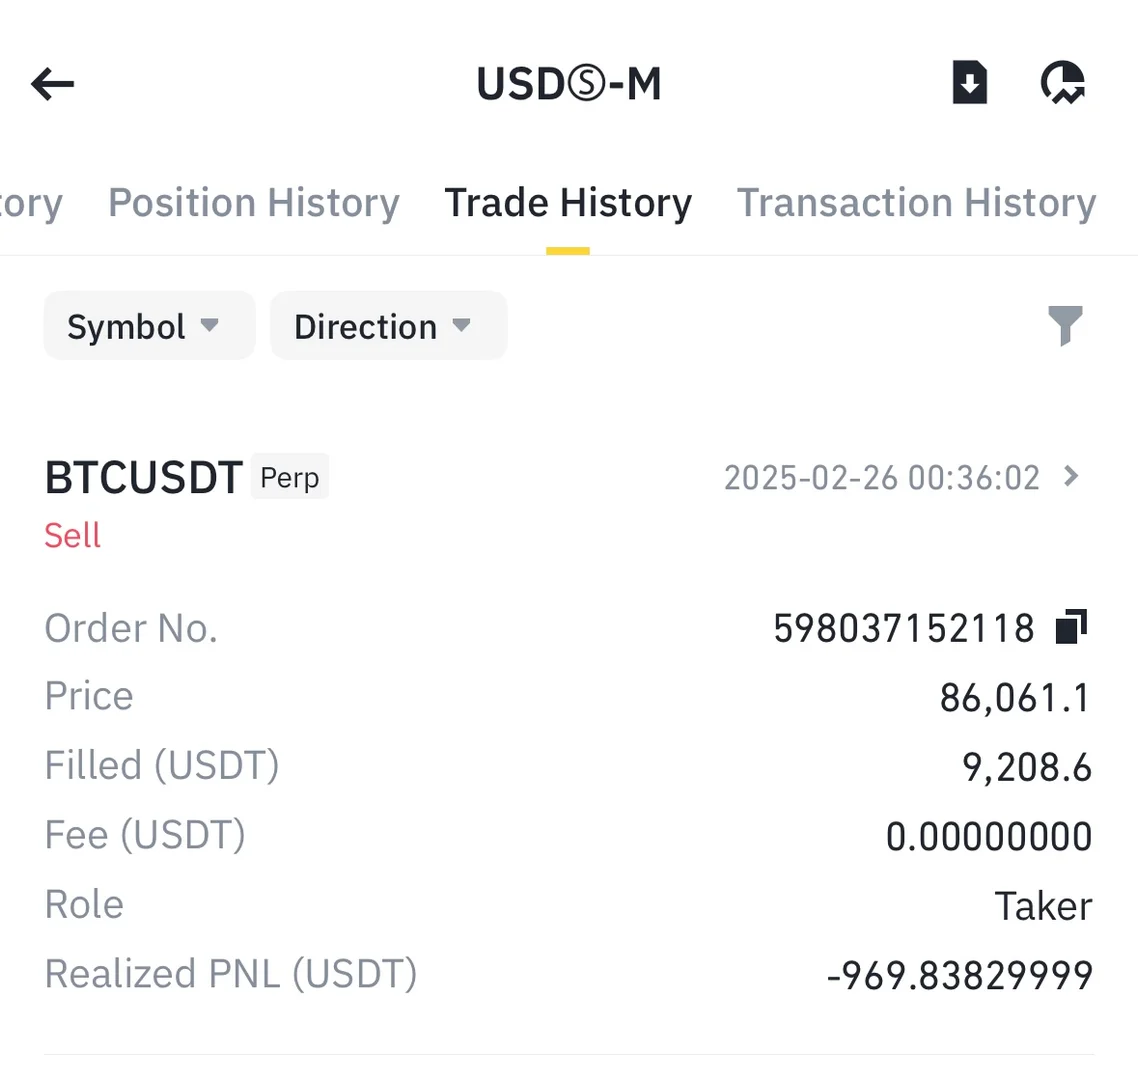
Task: Tap the Perp contract badge
Action: click(x=290, y=477)
